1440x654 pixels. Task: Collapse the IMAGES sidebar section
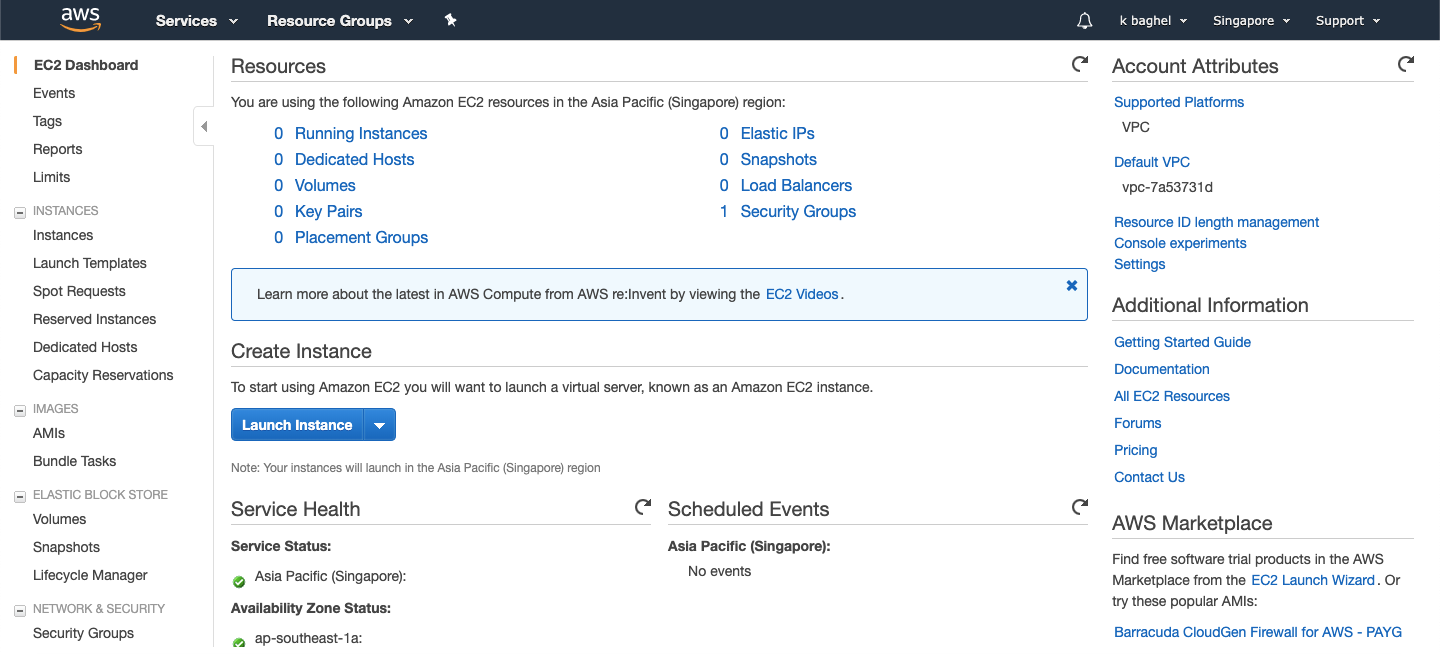[x=19, y=410]
